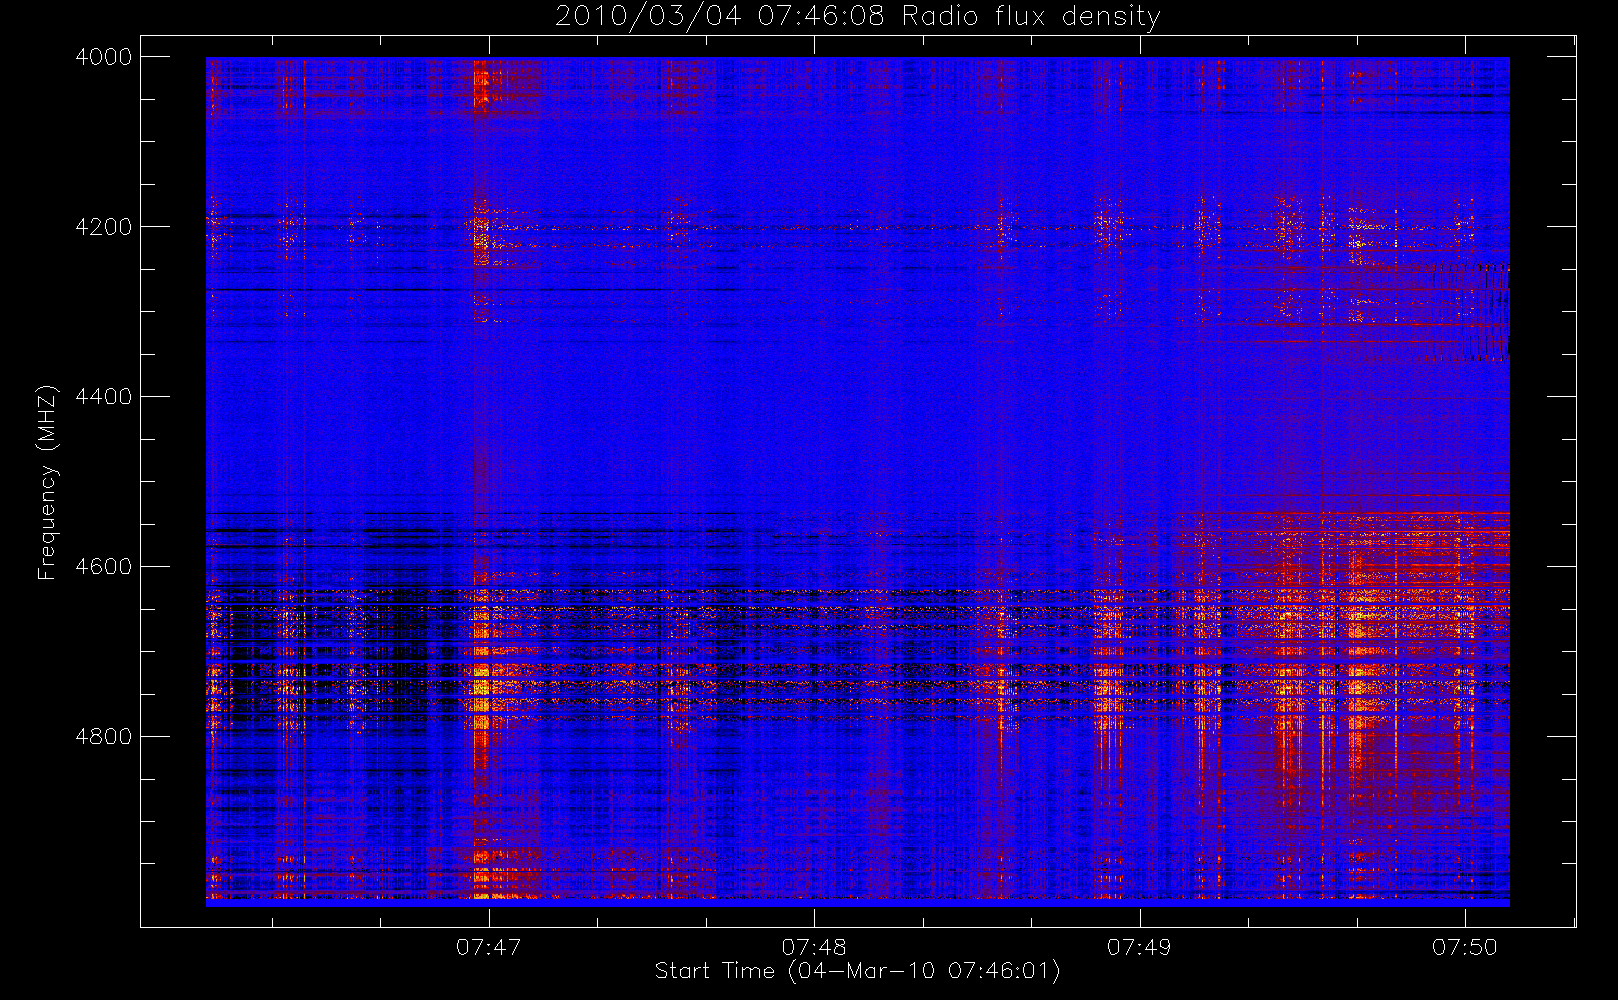1618x1000 pixels.
Task: Click the '07:50' time axis label
Action: click(1465, 947)
